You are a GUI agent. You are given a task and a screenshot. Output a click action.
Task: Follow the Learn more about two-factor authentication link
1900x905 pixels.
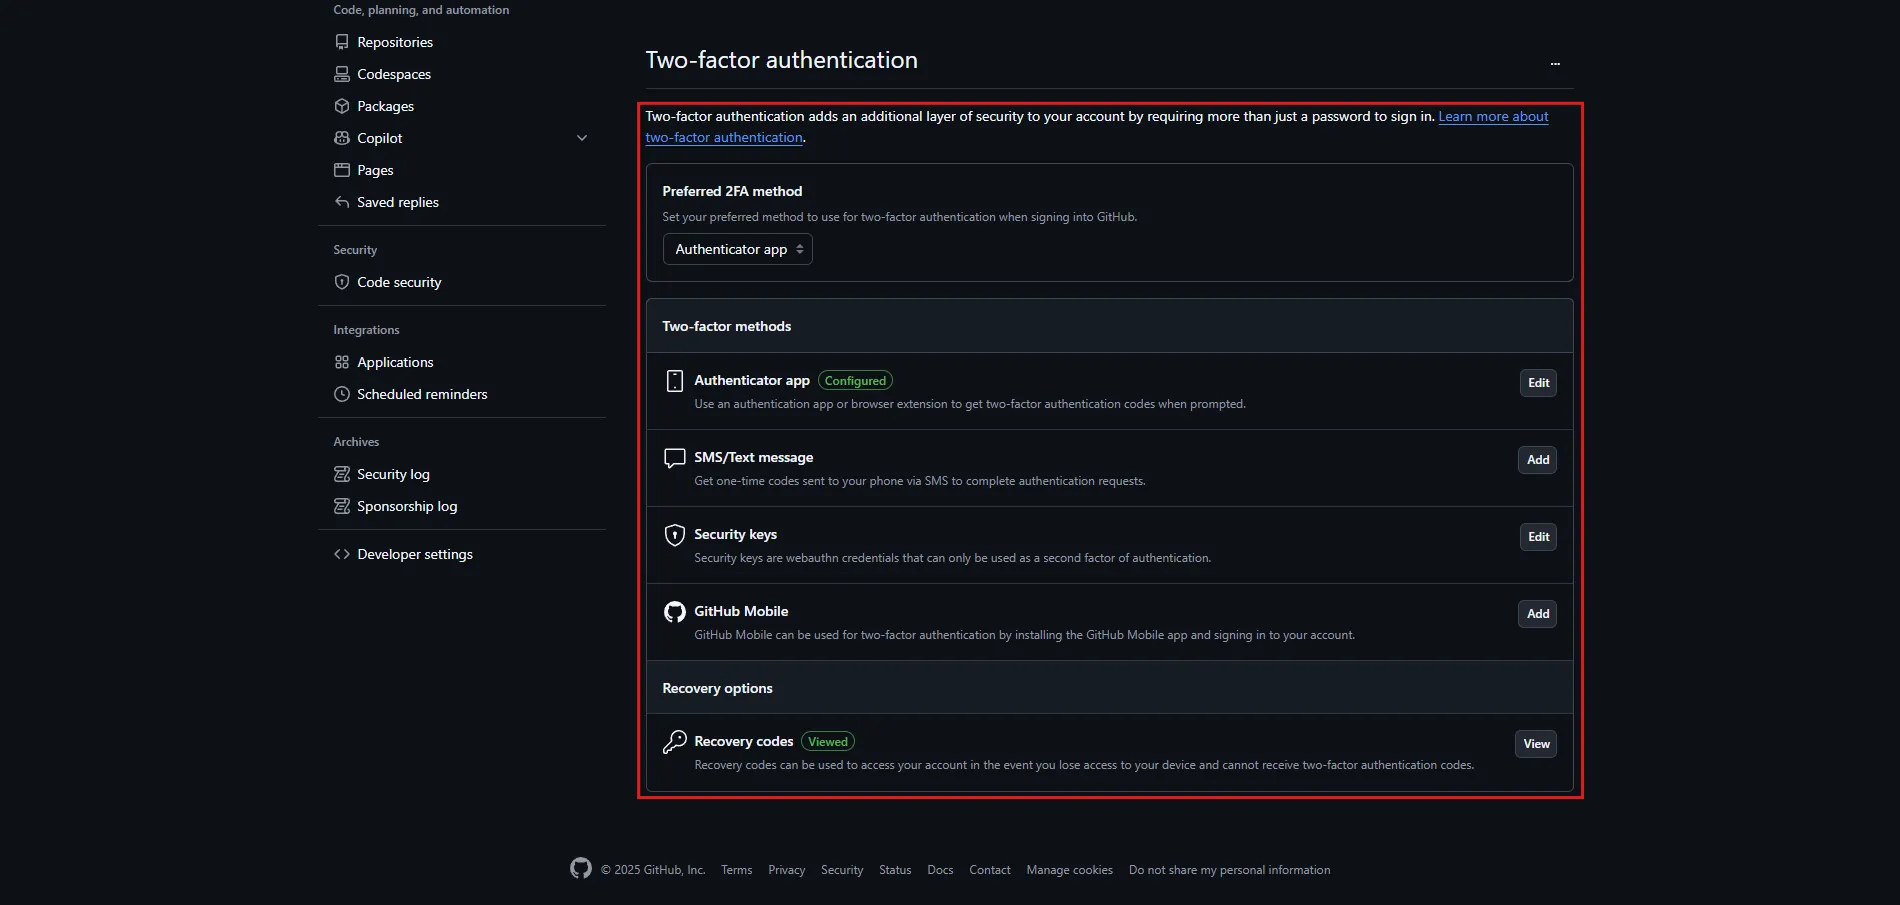pos(1493,116)
